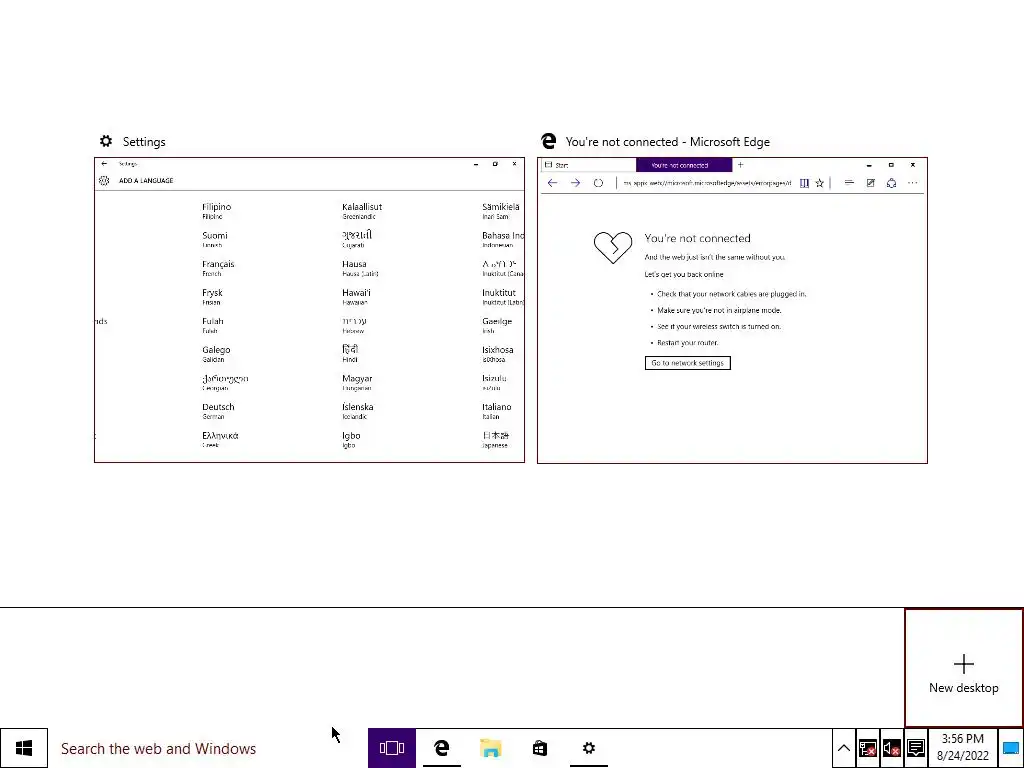Screen dimensions: 1024x768
Task: Select the Settings window thumbnail
Action: (310, 310)
